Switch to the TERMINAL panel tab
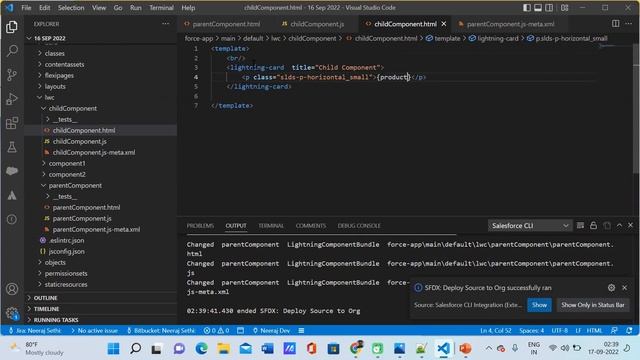The height and width of the screenshot is (360, 640). (271, 226)
